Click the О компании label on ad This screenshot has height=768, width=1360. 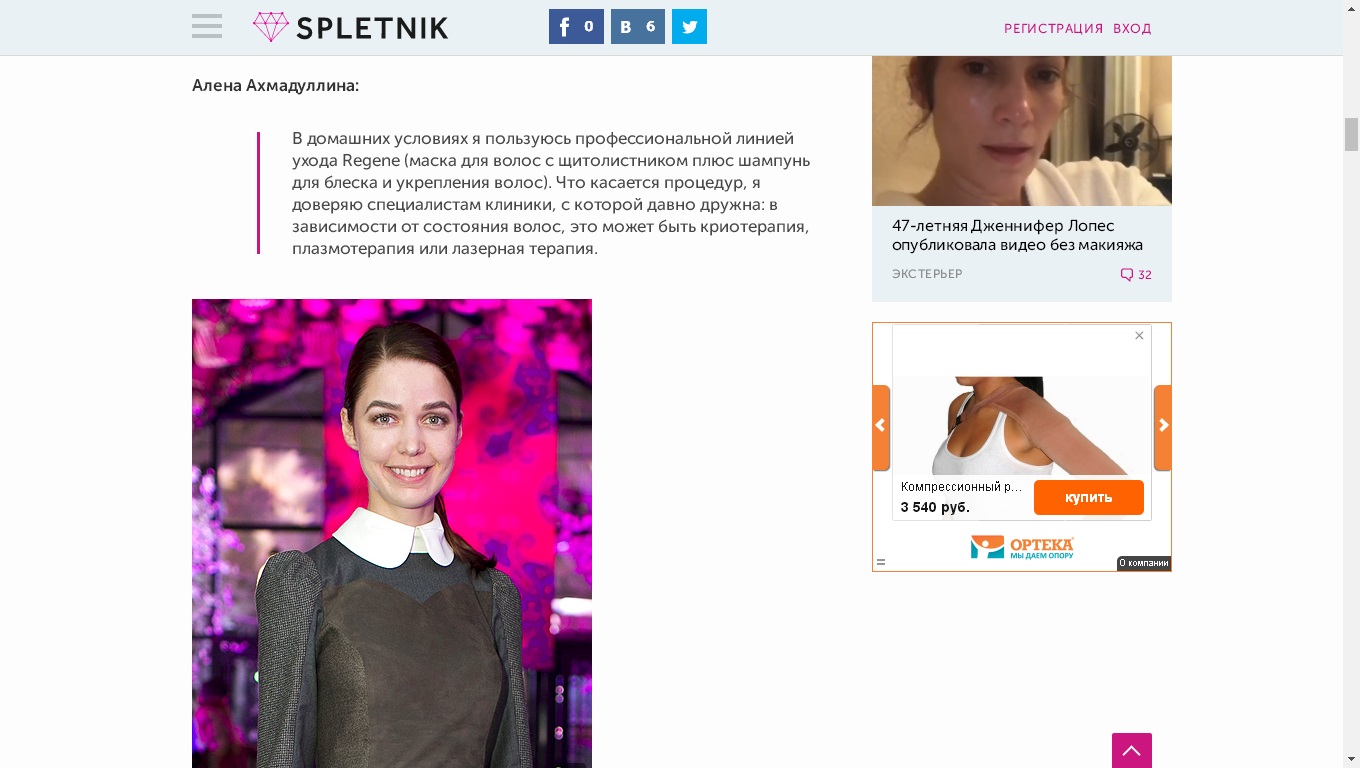(1144, 563)
